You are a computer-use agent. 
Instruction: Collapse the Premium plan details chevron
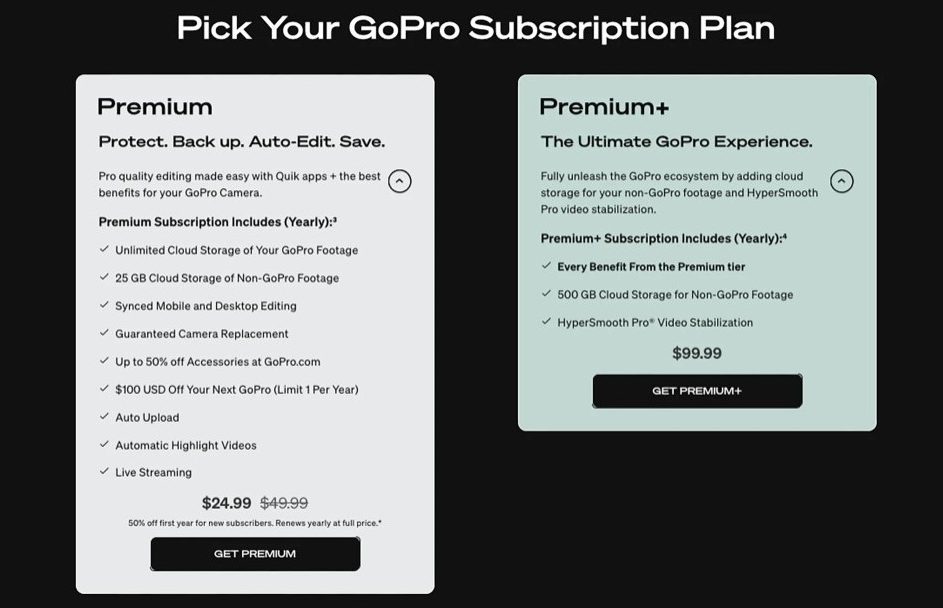coord(399,182)
